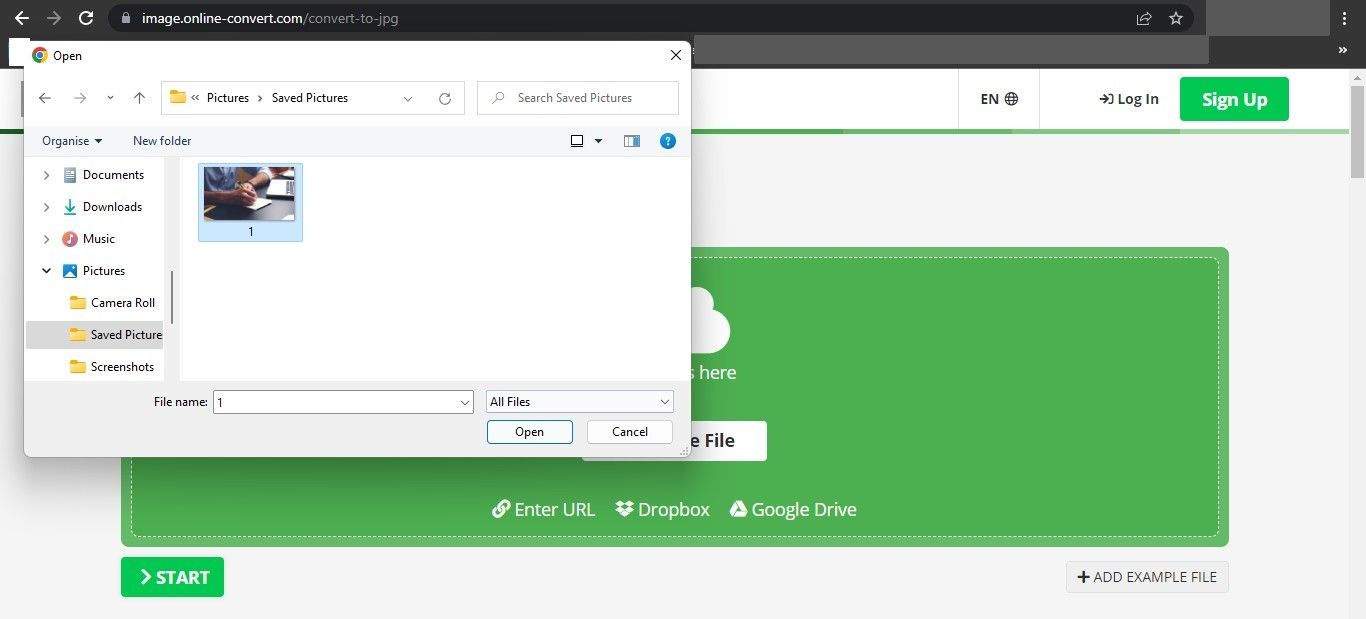Click the Sign Up button
This screenshot has width=1366, height=619.
point(1233,98)
